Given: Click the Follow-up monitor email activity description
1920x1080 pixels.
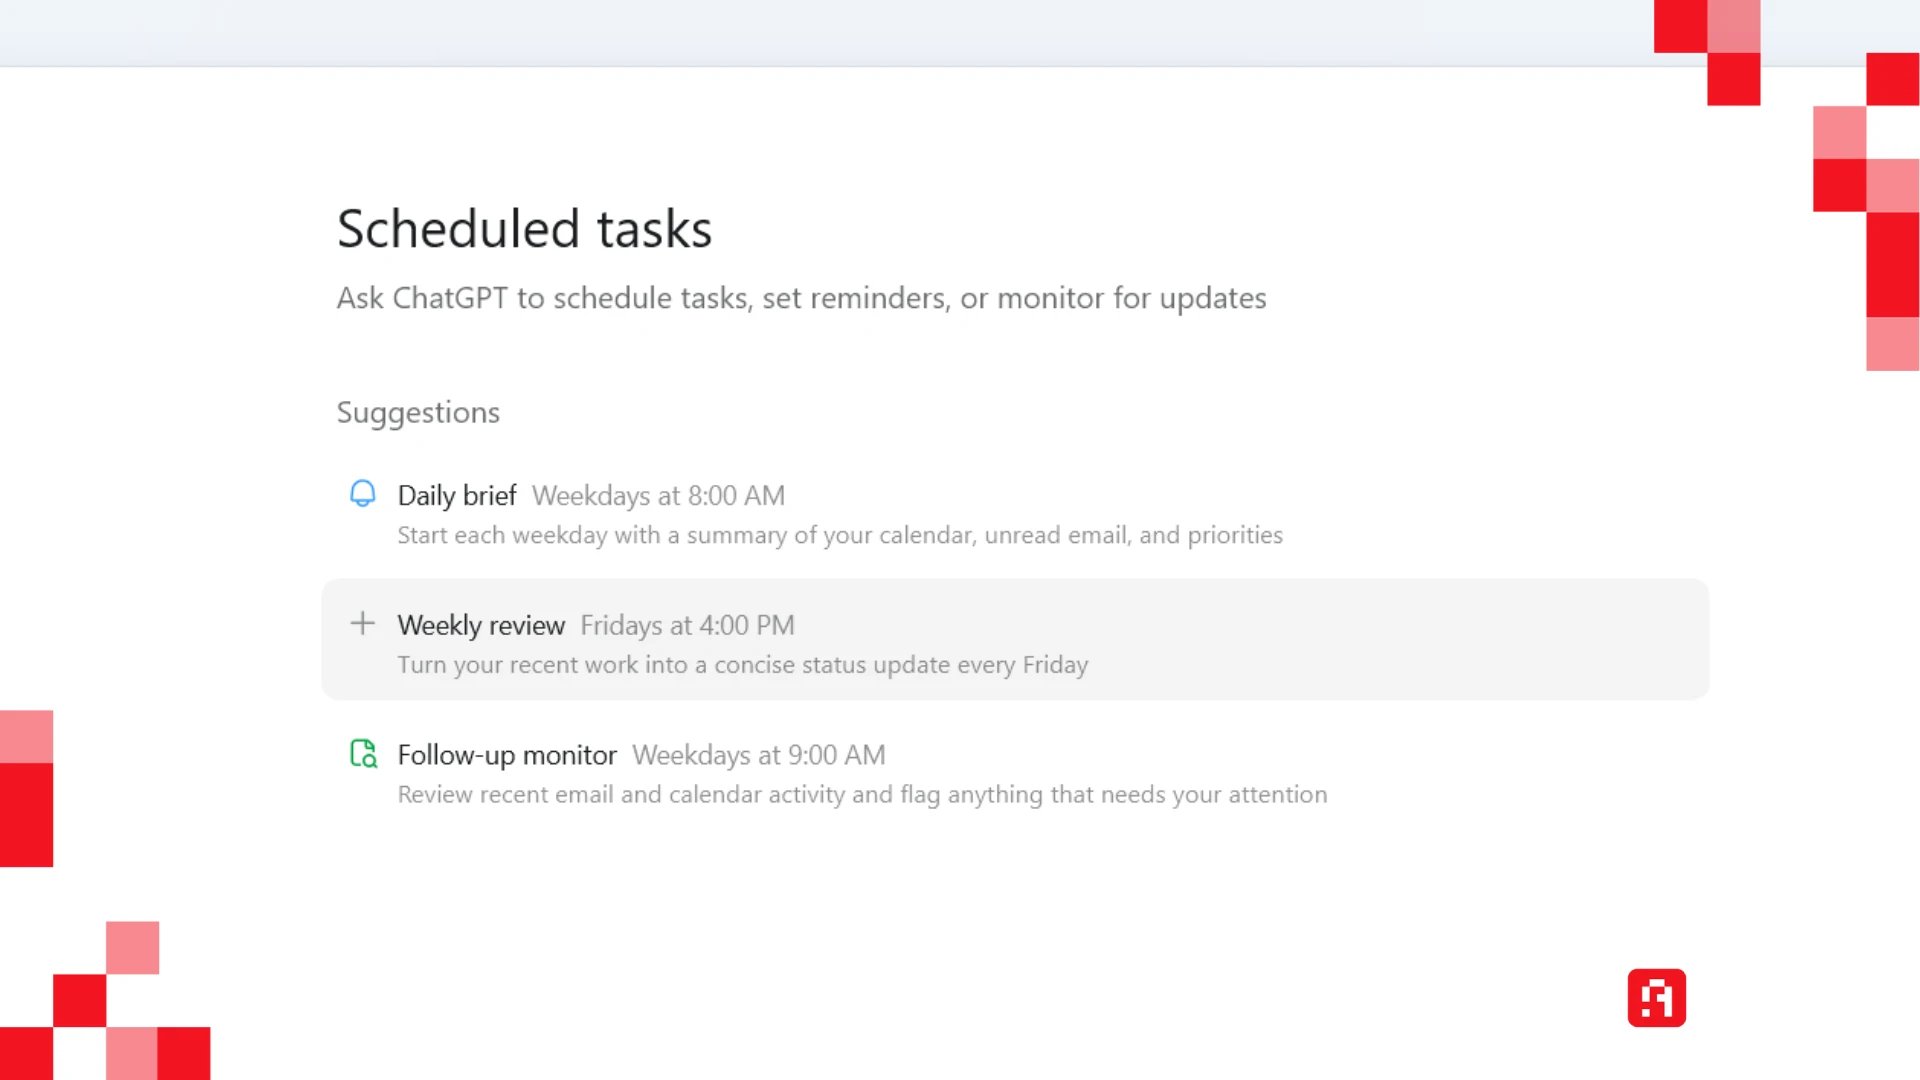Looking at the screenshot, I should click(x=863, y=794).
